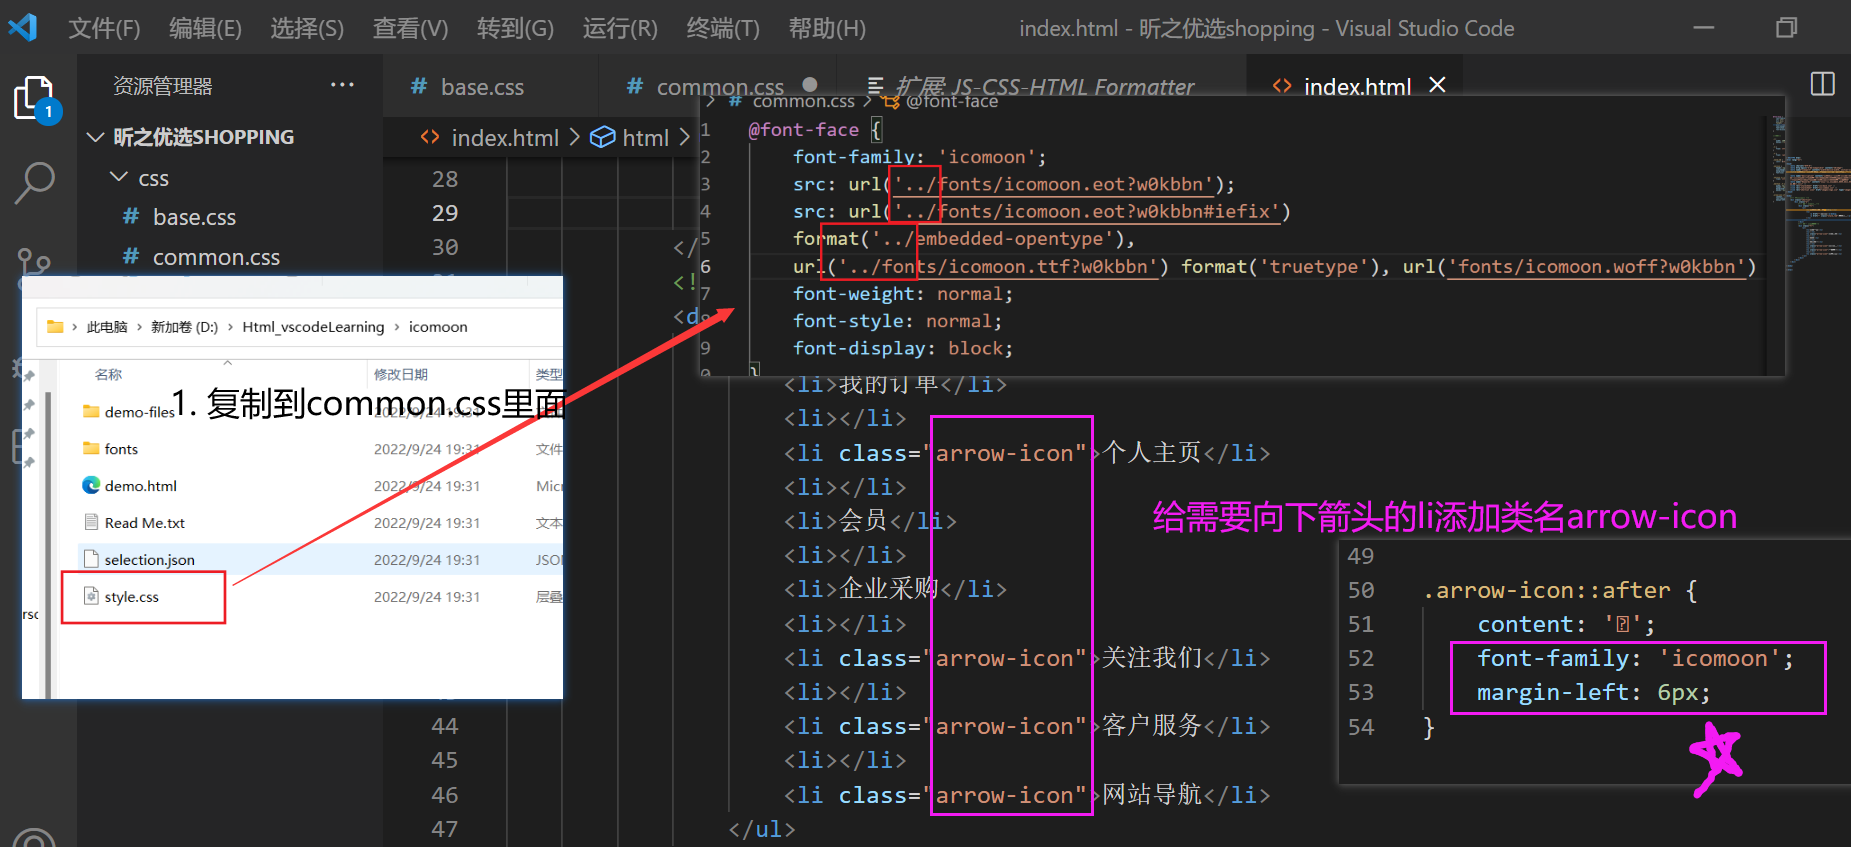The width and height of the screenshot is (1851, 847).
Task: Click the .arrow-icon::after selector line
Action: pyautogui.click(x=1560, y=590)
